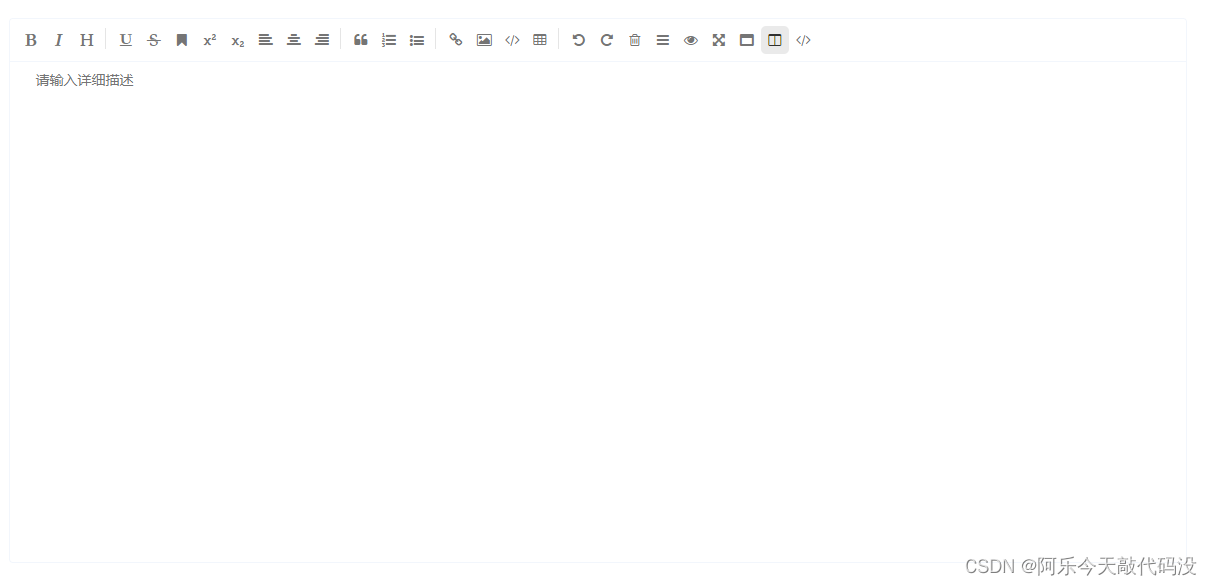This screenshot has height=585, width=1212.
Task: Clear content with the trash icon
Action: click(635, 40)
